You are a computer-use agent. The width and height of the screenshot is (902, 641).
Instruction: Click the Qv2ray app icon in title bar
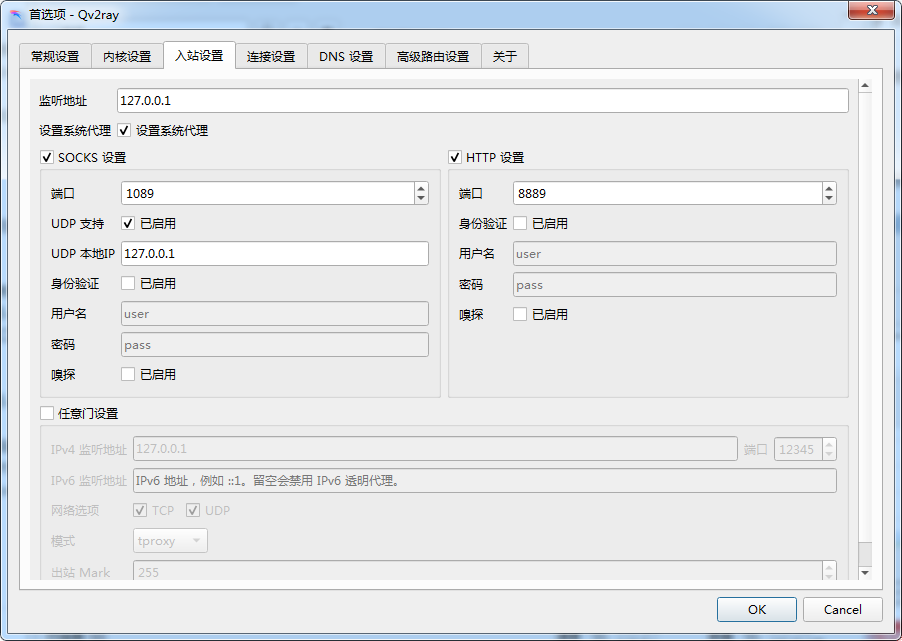point(15,14)
